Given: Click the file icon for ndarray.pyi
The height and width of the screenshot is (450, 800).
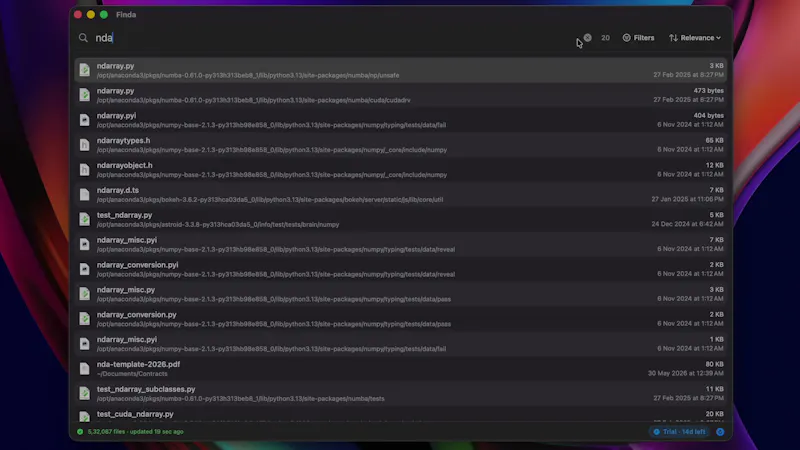Looking at the screenshot, I should (x=85, y=120).
